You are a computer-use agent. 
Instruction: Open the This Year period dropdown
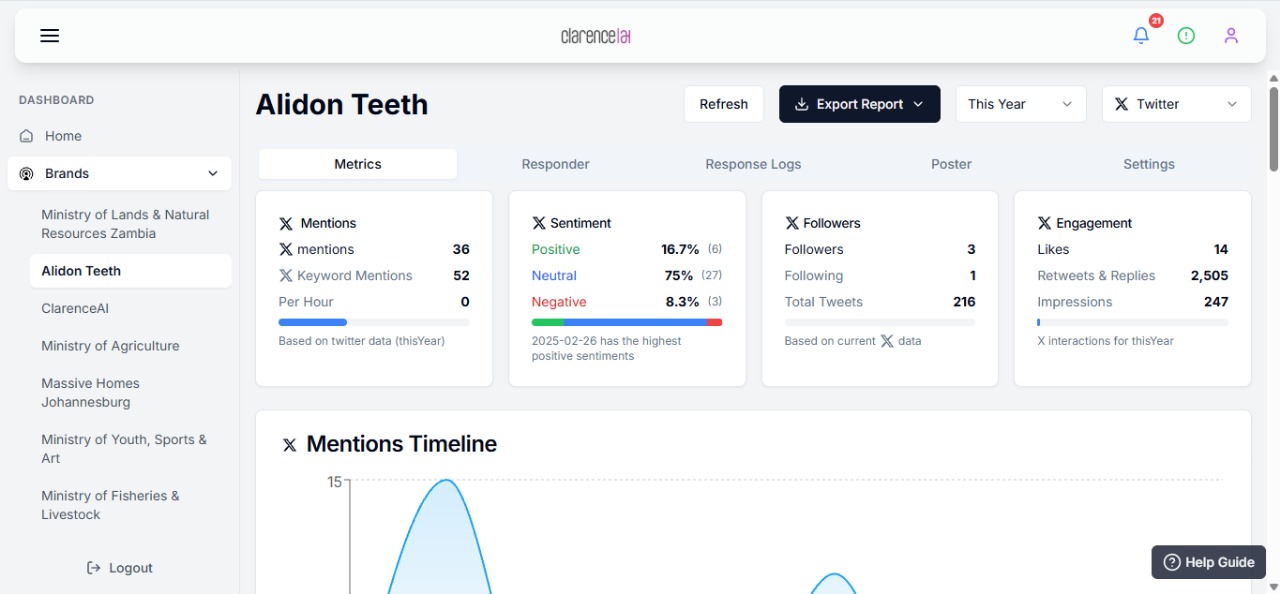(x=1020, y=104)
